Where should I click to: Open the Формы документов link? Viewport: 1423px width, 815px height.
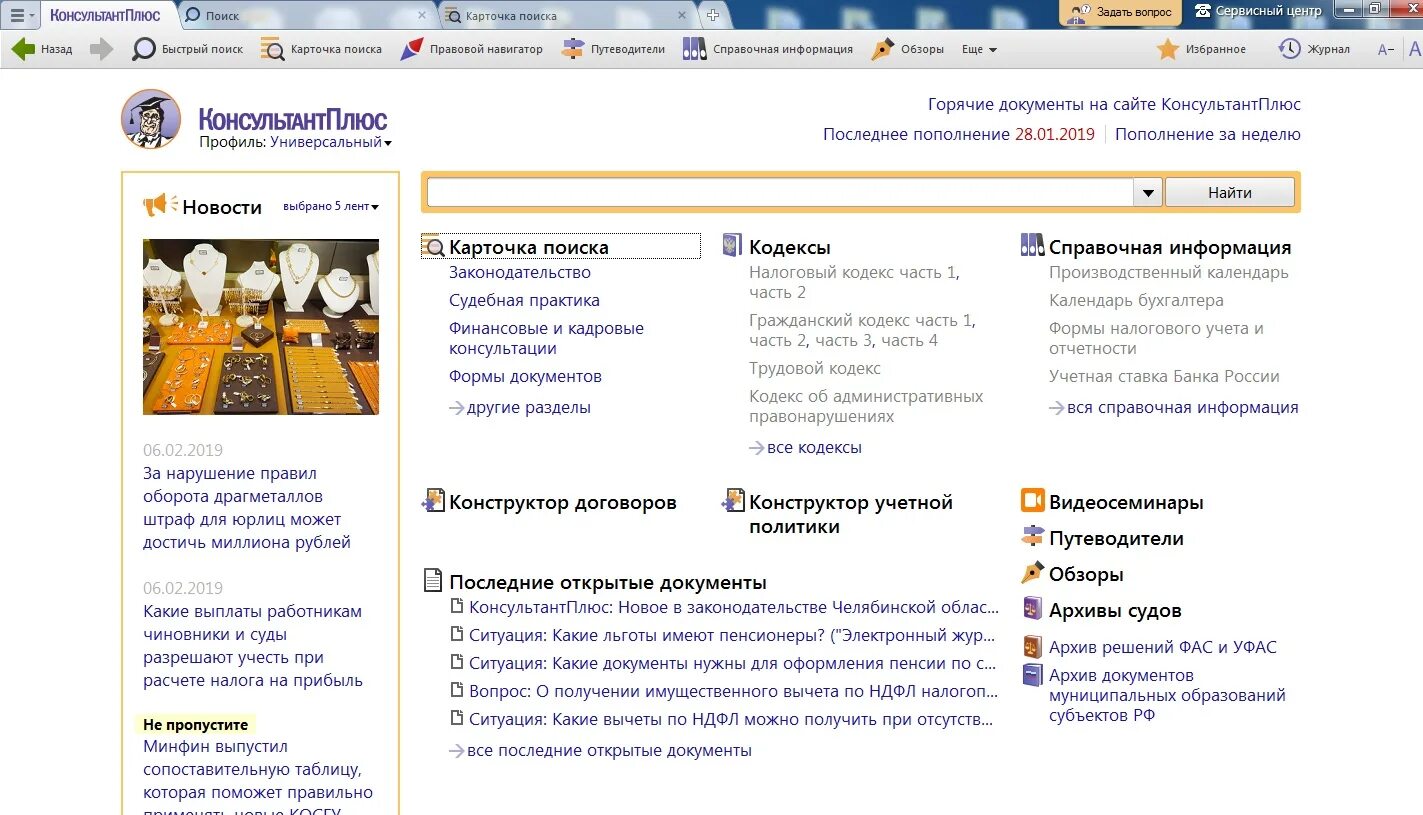tap(525, 376)
